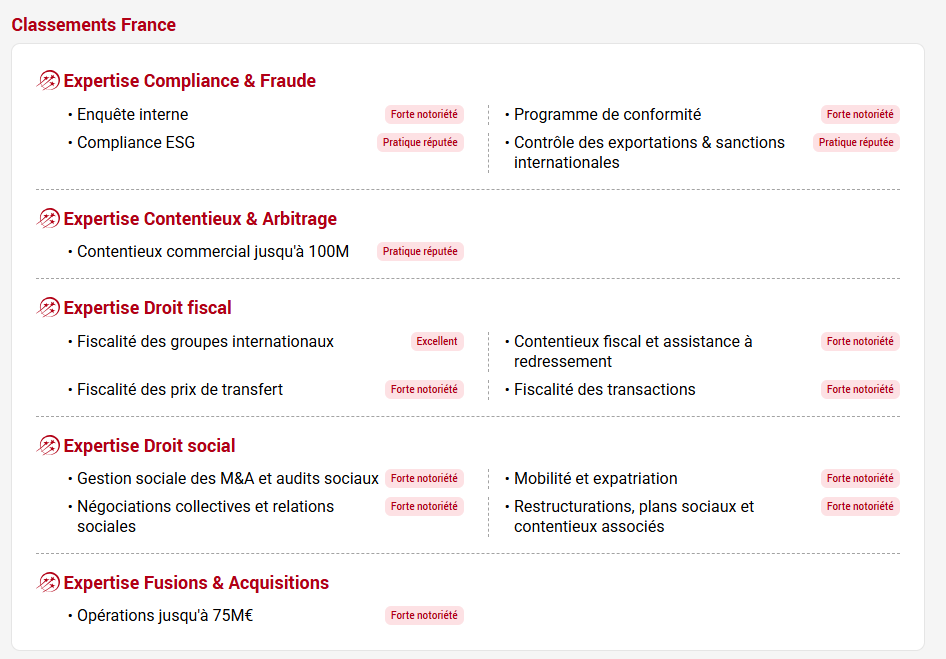Image resolution: width=946 pixels, height=659 pixels.
Task: Select Fiscalité des prix de transfert
Action: (x=180, y=390)
